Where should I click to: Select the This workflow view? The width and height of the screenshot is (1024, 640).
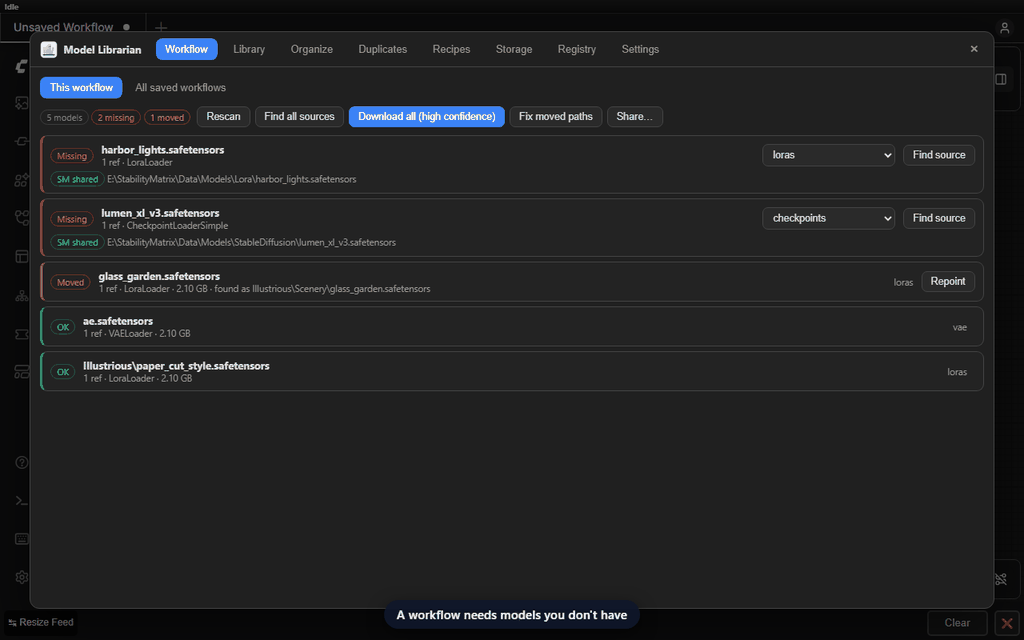pyautogui.click(x=81, y=88)
